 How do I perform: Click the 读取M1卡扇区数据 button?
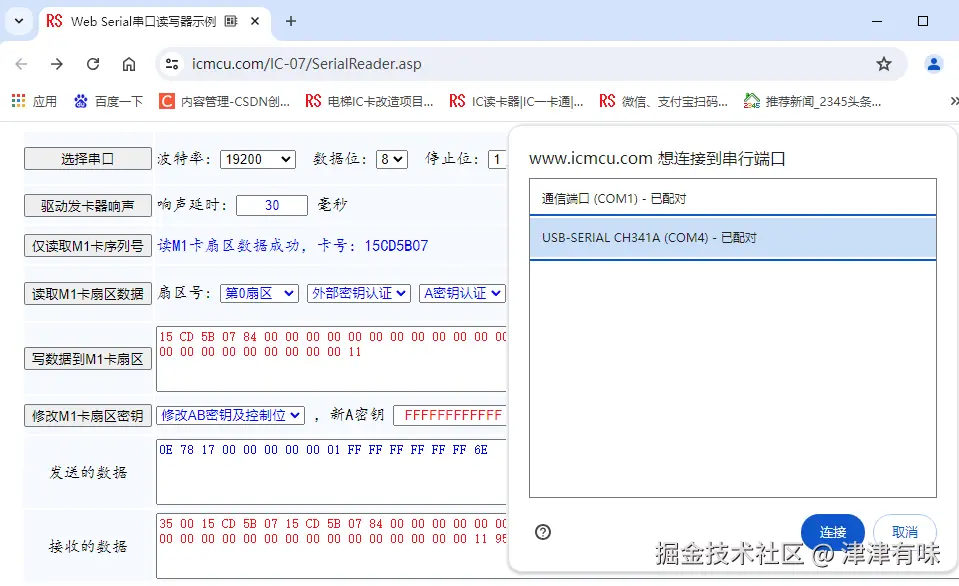(87, 294)
